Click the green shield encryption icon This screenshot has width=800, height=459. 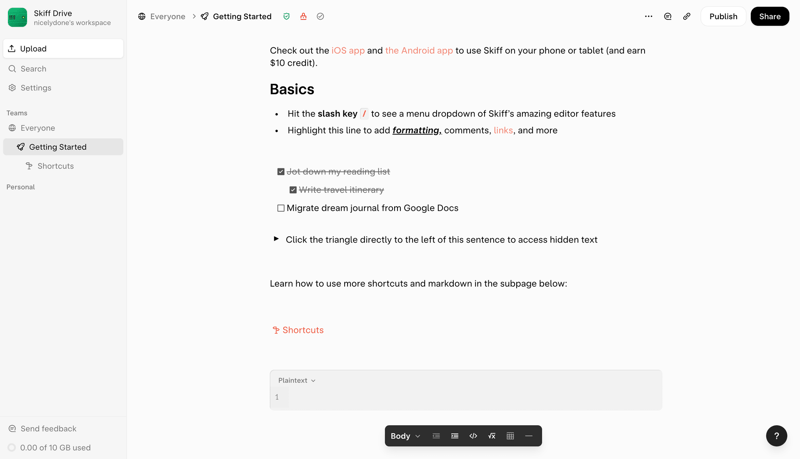click(x=287, y=16)
